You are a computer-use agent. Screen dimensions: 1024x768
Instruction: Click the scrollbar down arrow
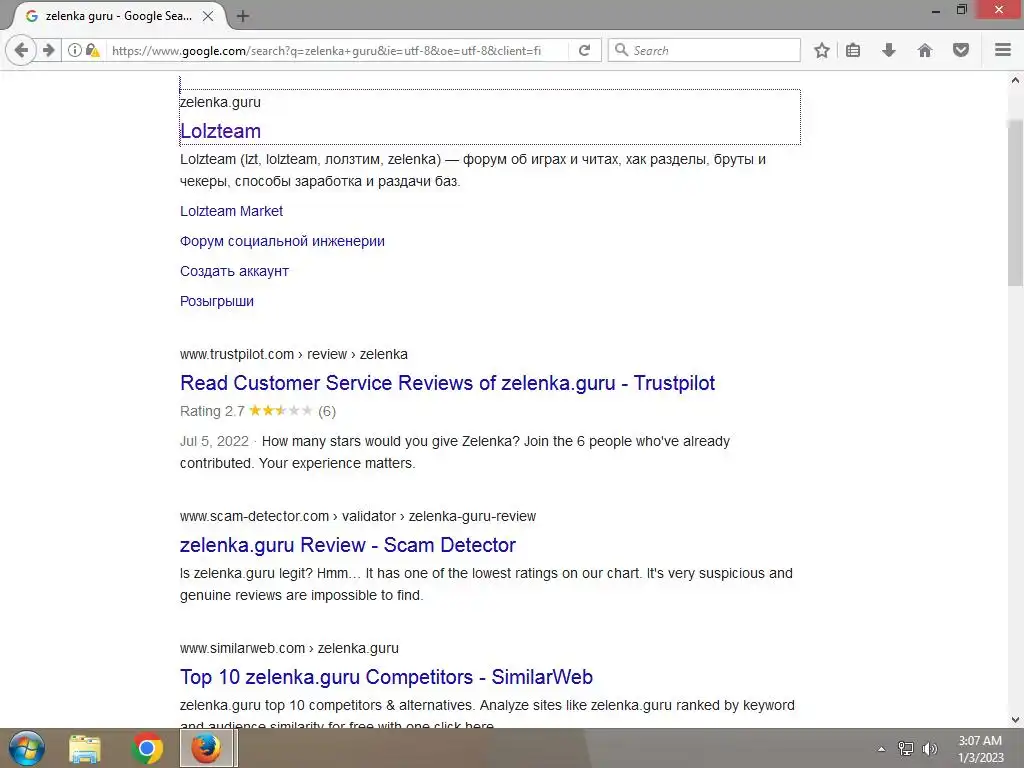coord(1014,720)
